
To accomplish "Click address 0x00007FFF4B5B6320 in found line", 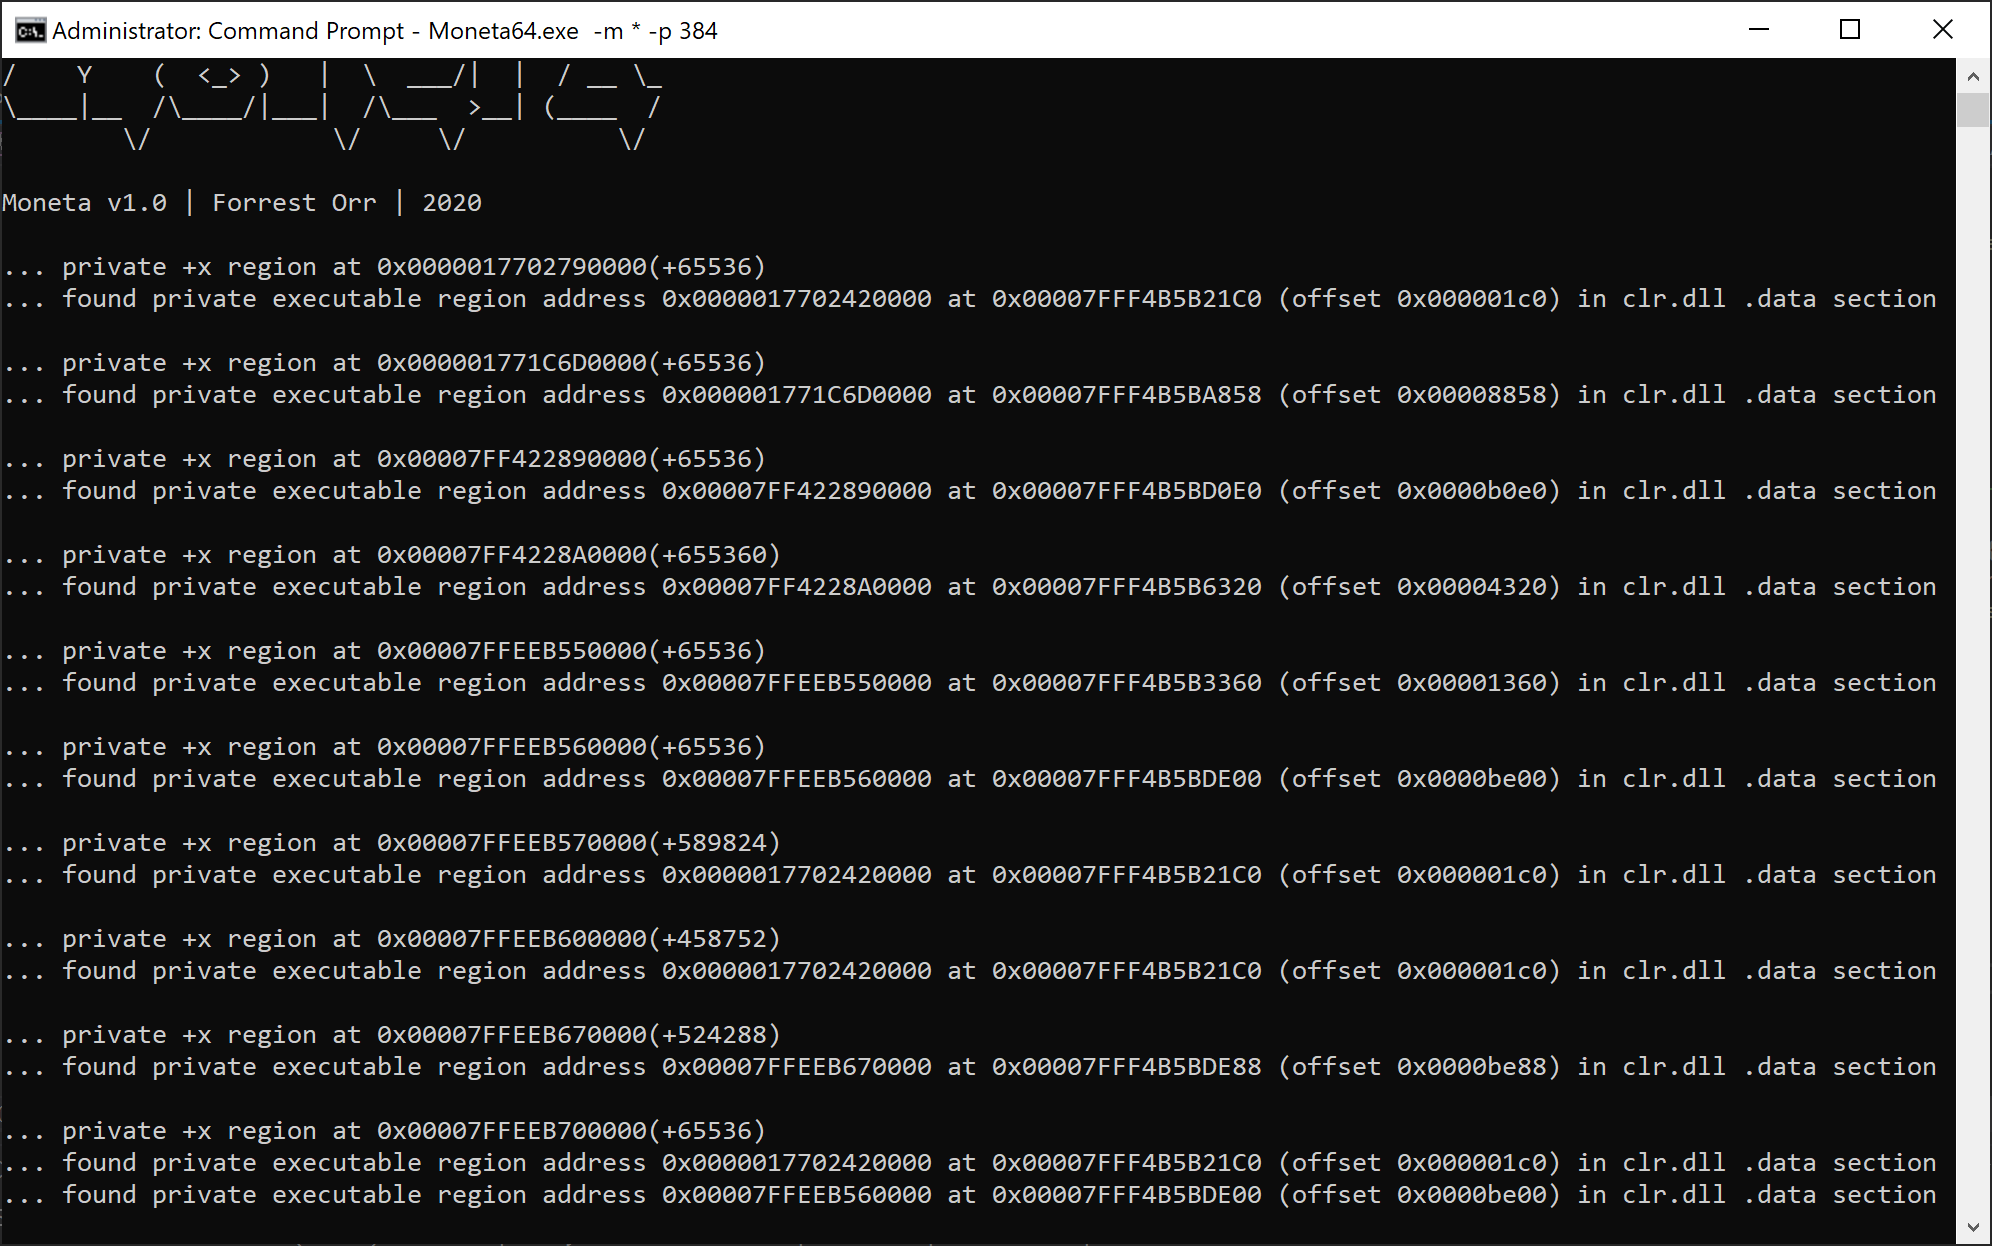I will (1127, 587).
